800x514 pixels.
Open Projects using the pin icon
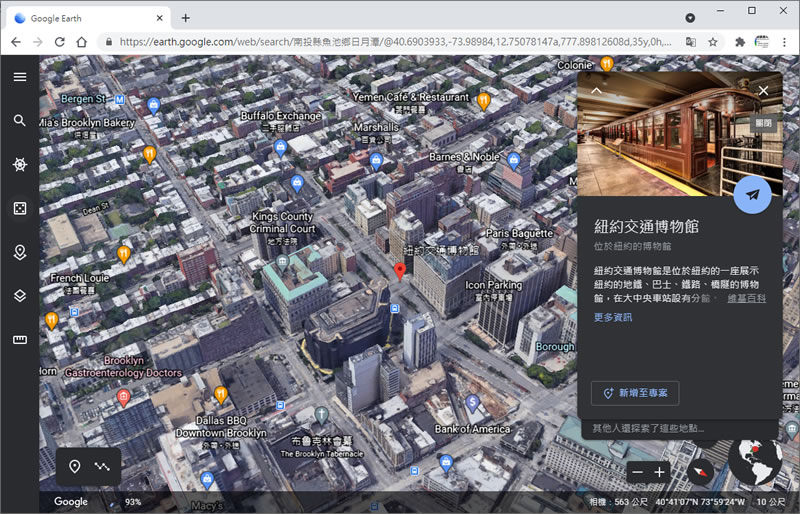(x=19, y=252)
